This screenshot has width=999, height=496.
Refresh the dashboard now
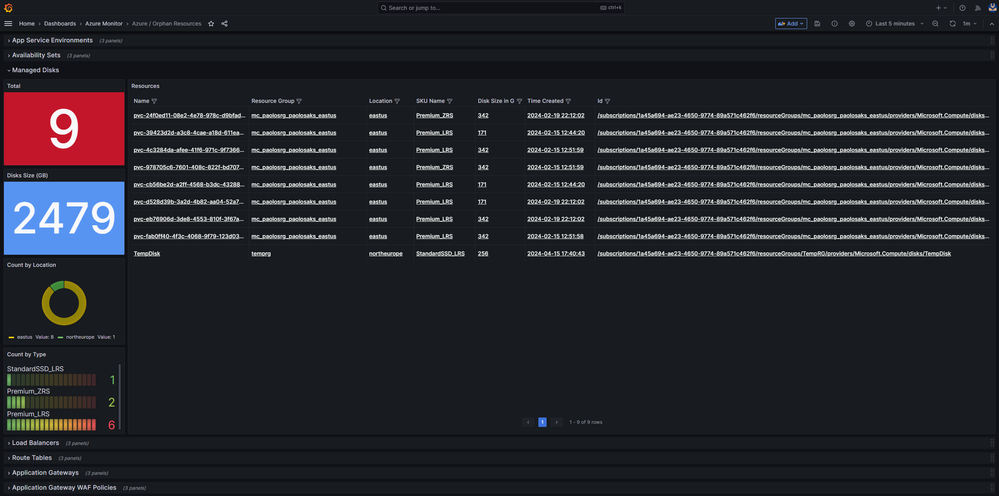(x=952, y=24)
